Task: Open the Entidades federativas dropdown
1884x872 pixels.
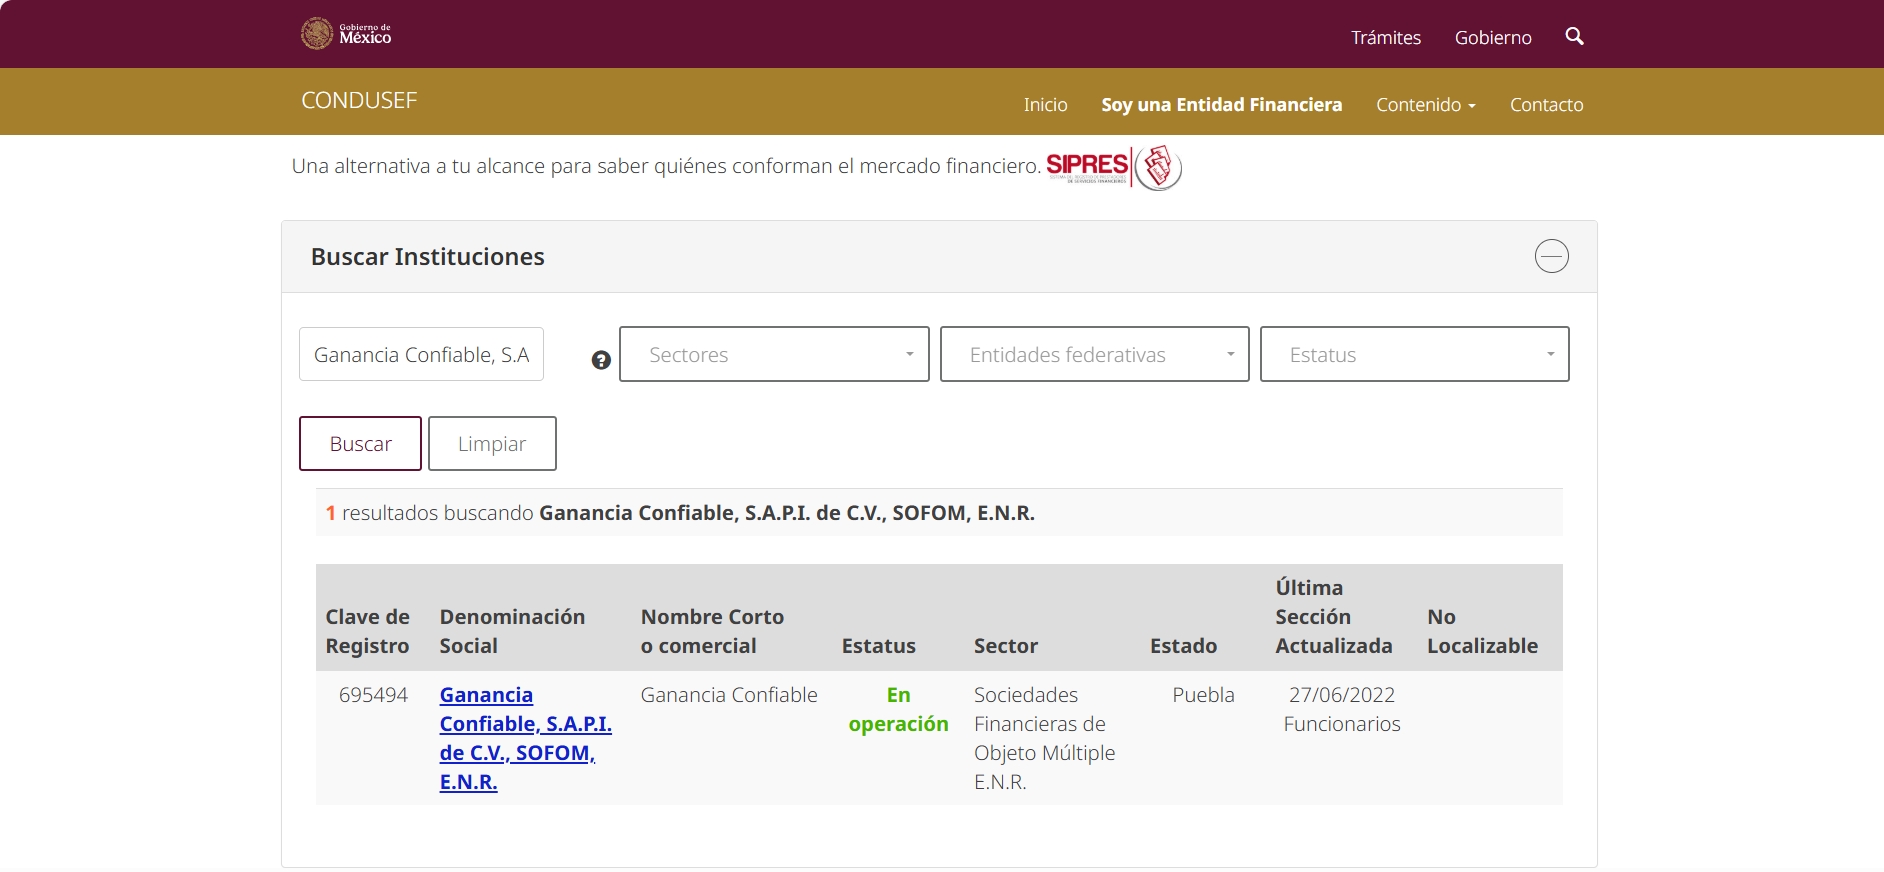Action: click(x=1094, y=354)
